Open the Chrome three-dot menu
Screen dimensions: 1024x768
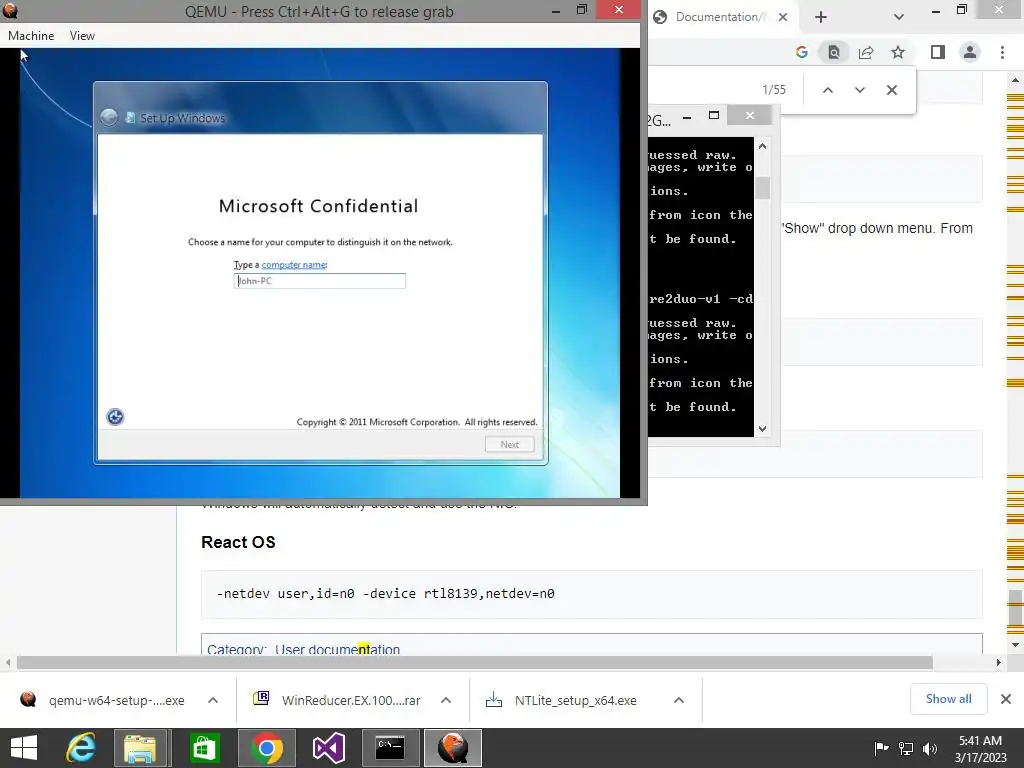tap(1002, 52)
